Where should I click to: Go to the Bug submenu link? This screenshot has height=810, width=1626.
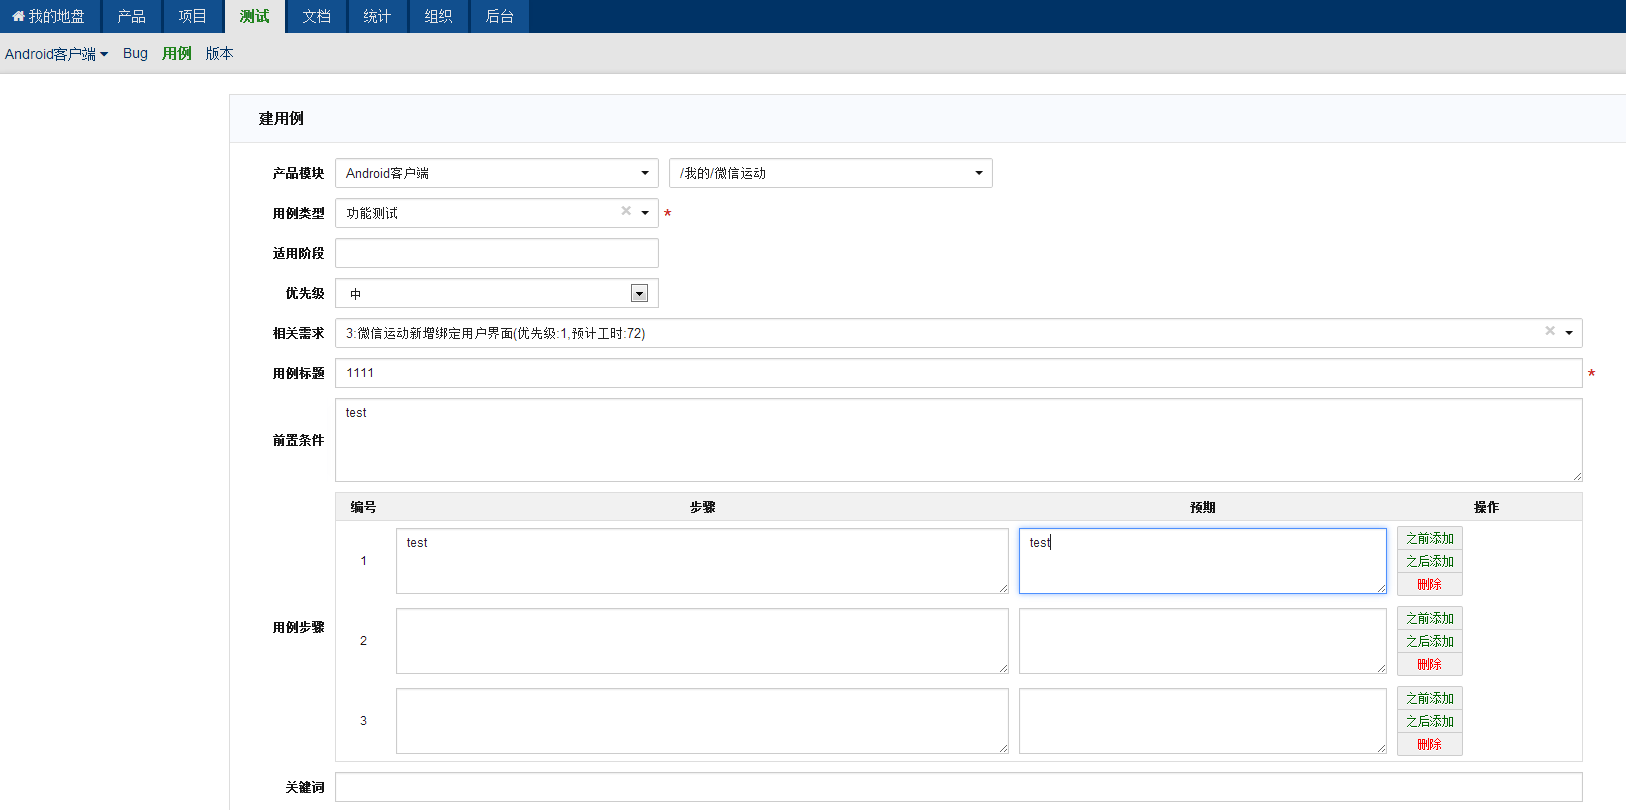click(x=135, y=53)
